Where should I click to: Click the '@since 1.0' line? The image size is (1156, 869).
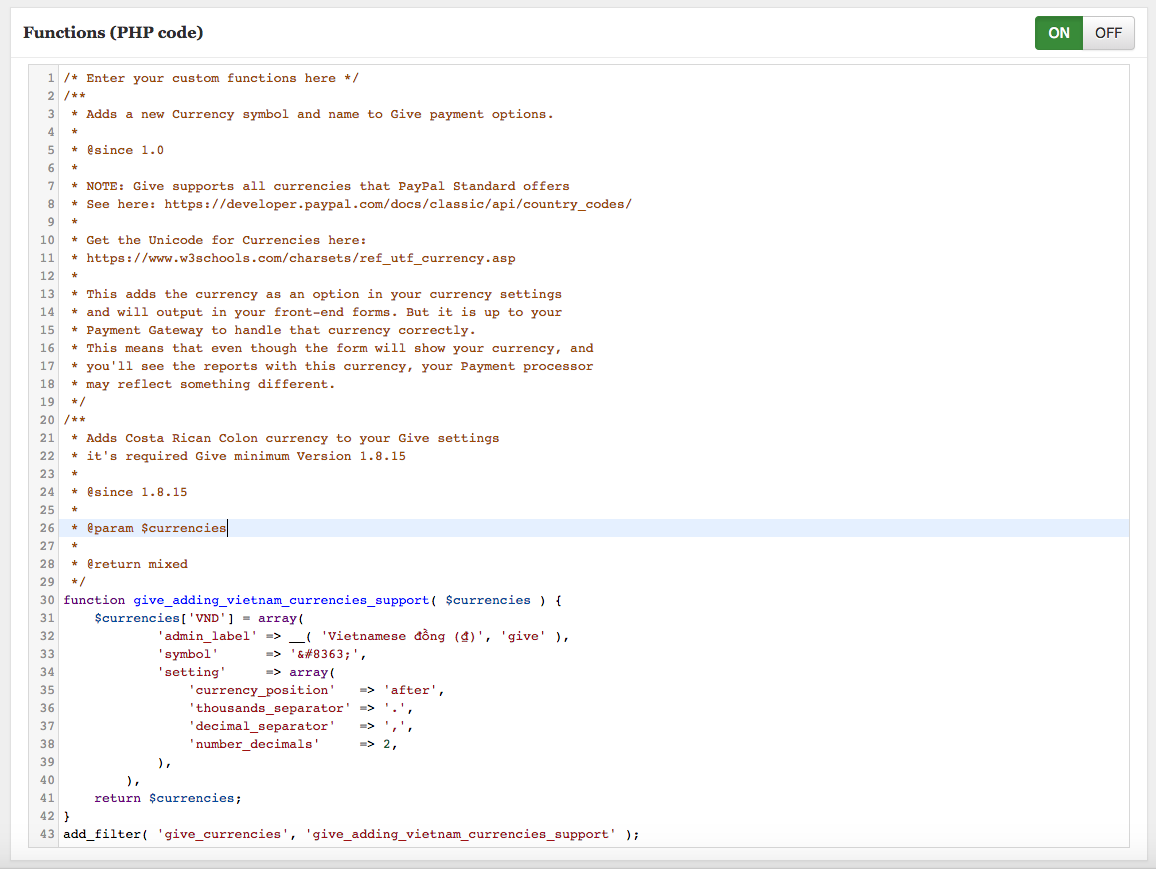[117, 150]
